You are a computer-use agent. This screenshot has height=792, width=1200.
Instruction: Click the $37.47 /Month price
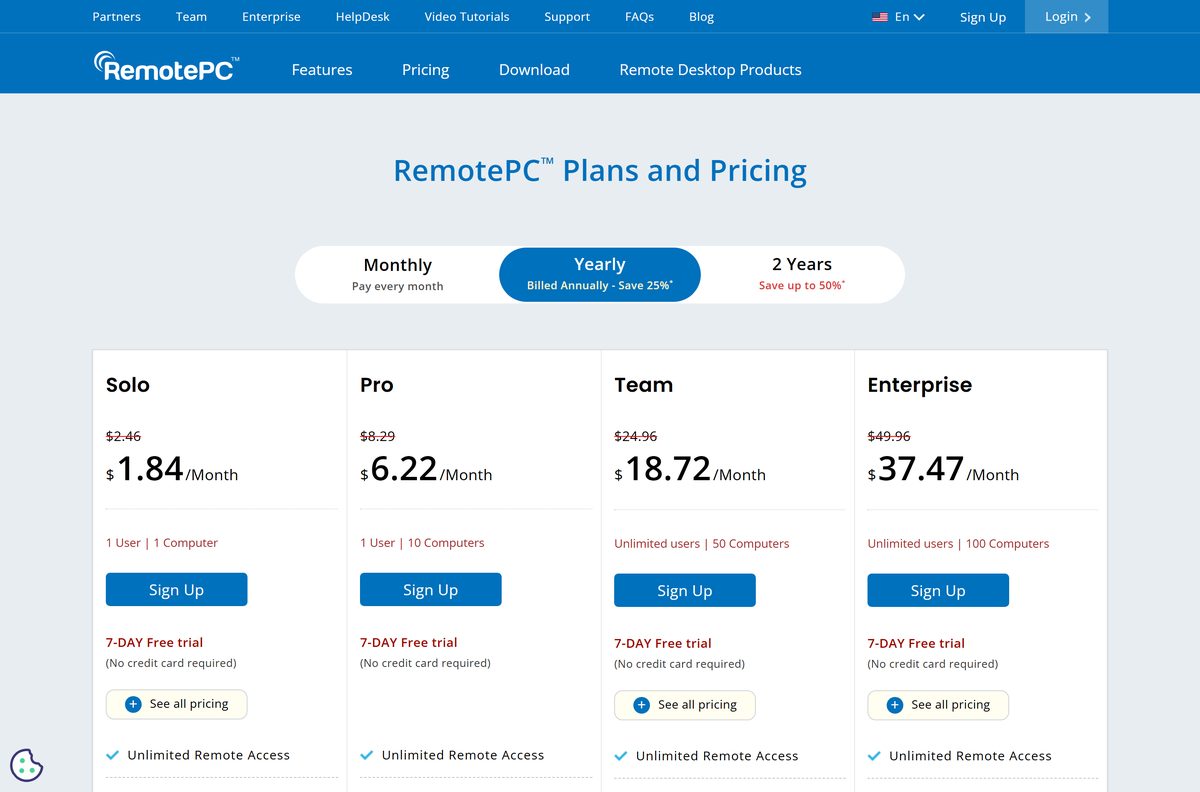(x=943, y=469)
